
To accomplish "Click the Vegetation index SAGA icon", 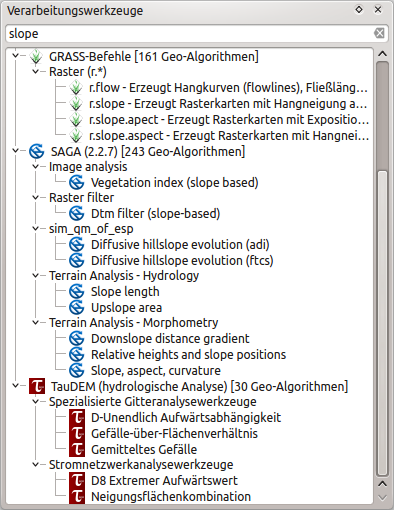I will pyautogui.click(x=77, y=183).
